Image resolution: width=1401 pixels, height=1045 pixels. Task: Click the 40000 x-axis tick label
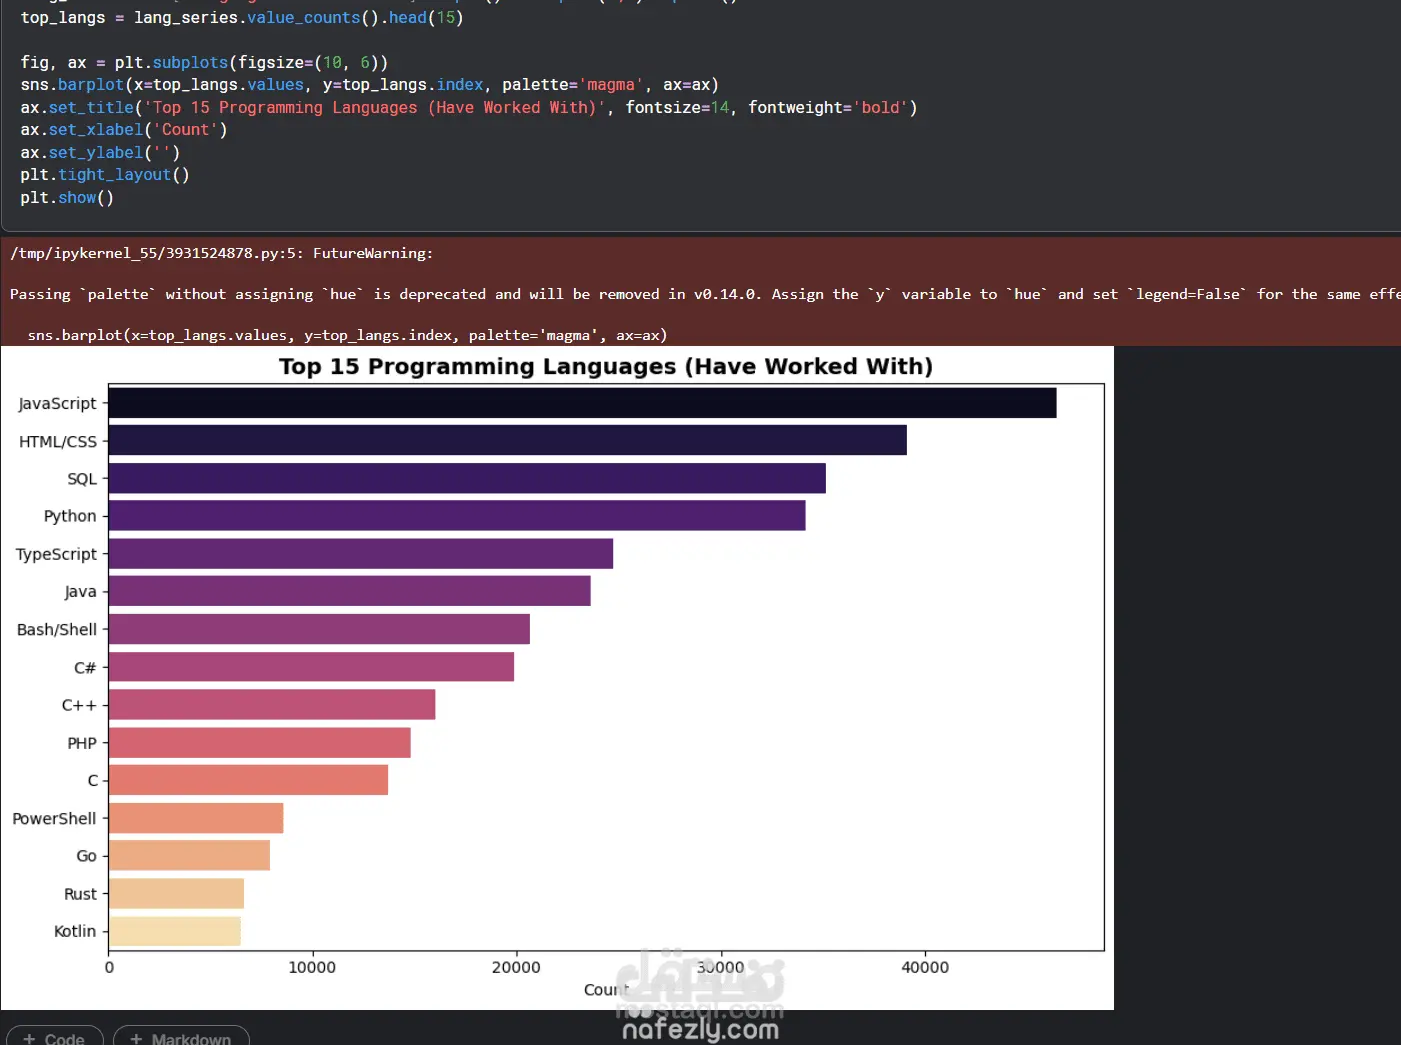(925, 967)
